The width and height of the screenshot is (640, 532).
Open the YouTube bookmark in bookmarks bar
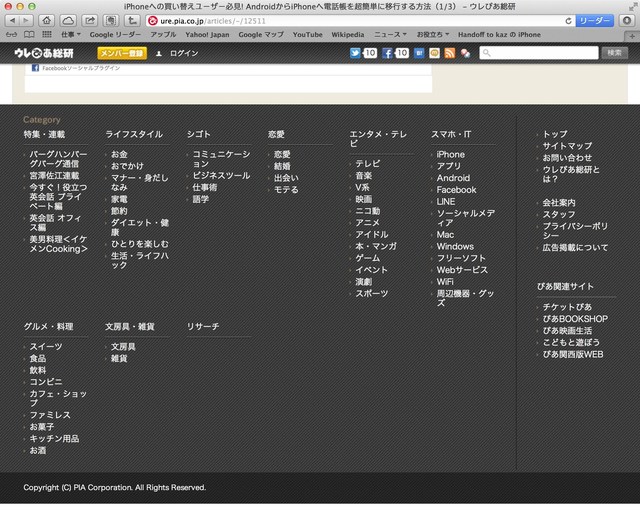point(307,34)
